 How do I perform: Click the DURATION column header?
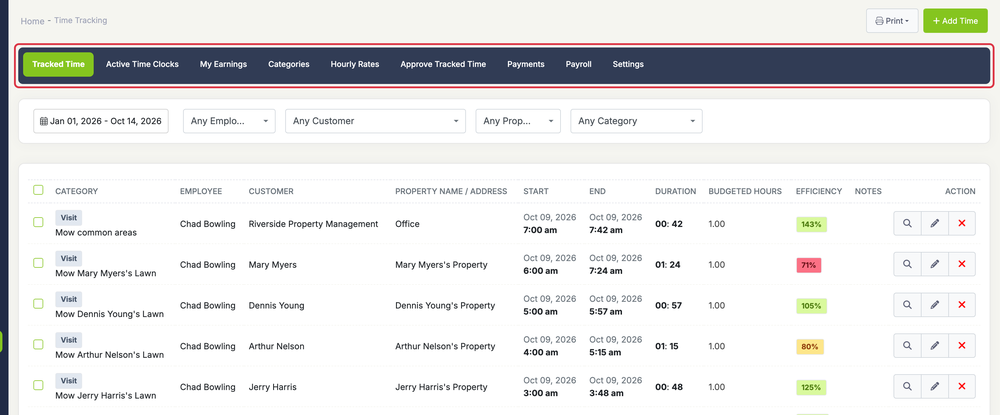point(675,191)
